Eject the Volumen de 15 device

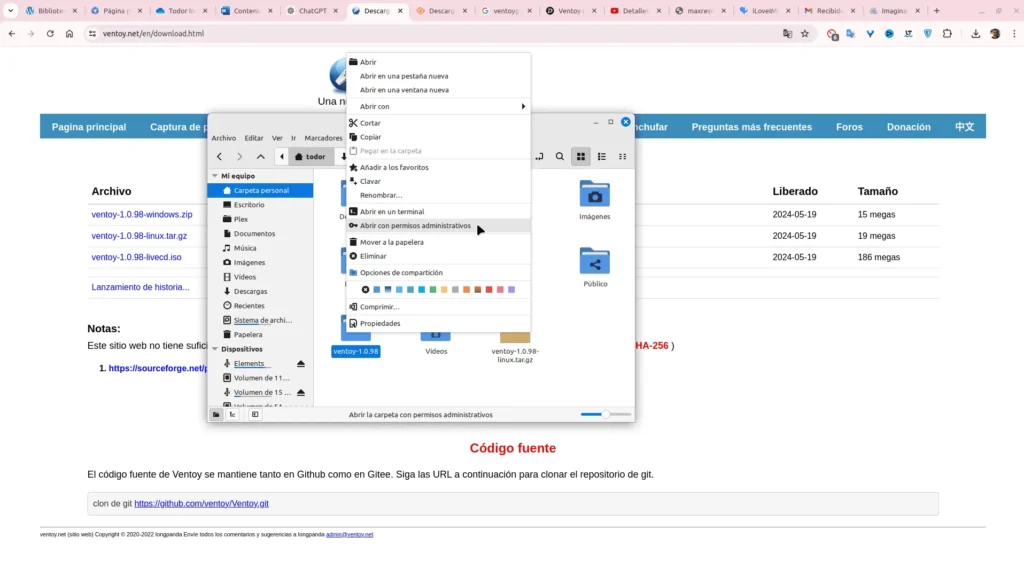[301, 392]
